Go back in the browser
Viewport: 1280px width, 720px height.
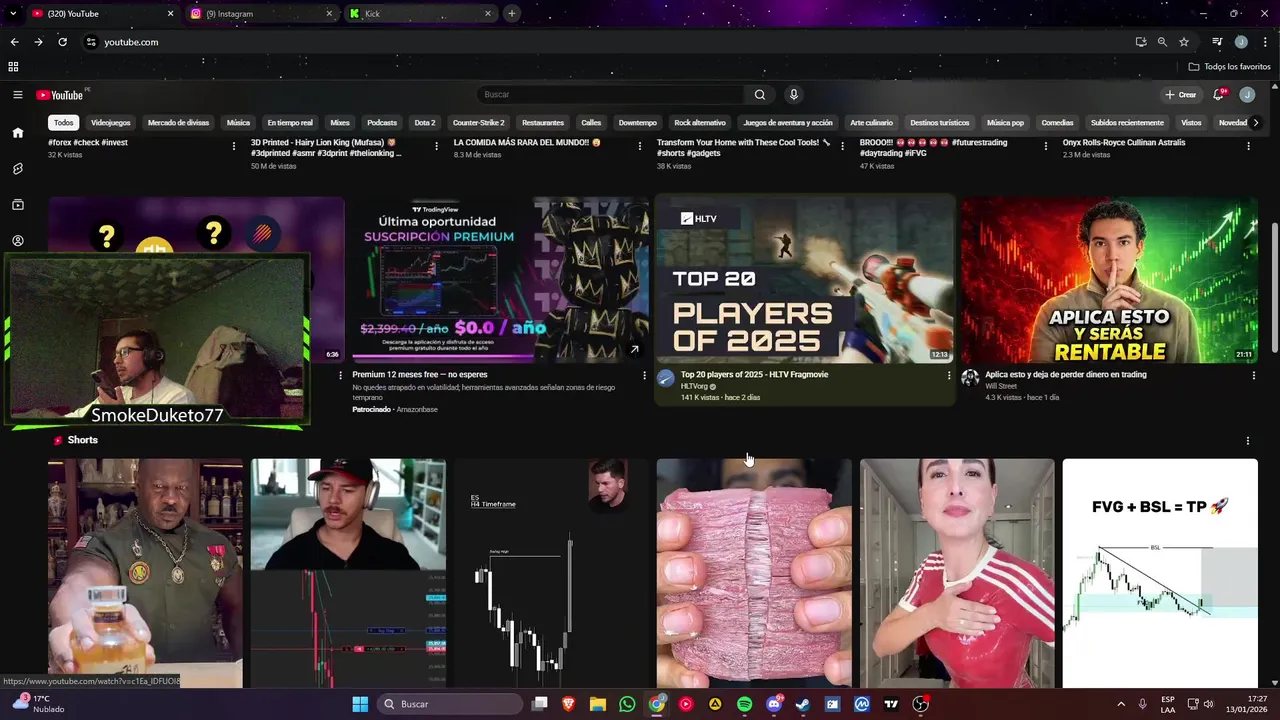pos(14,42)
